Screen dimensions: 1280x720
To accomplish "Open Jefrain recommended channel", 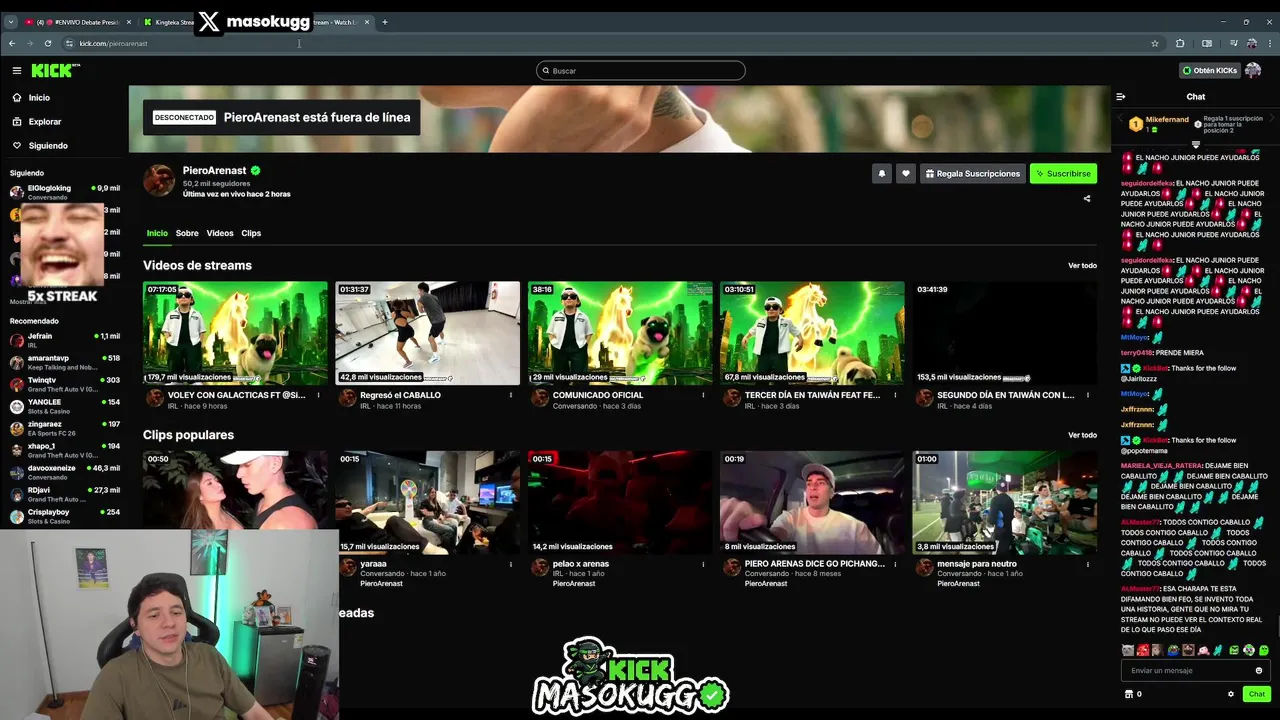I will (x=64, y=340).
